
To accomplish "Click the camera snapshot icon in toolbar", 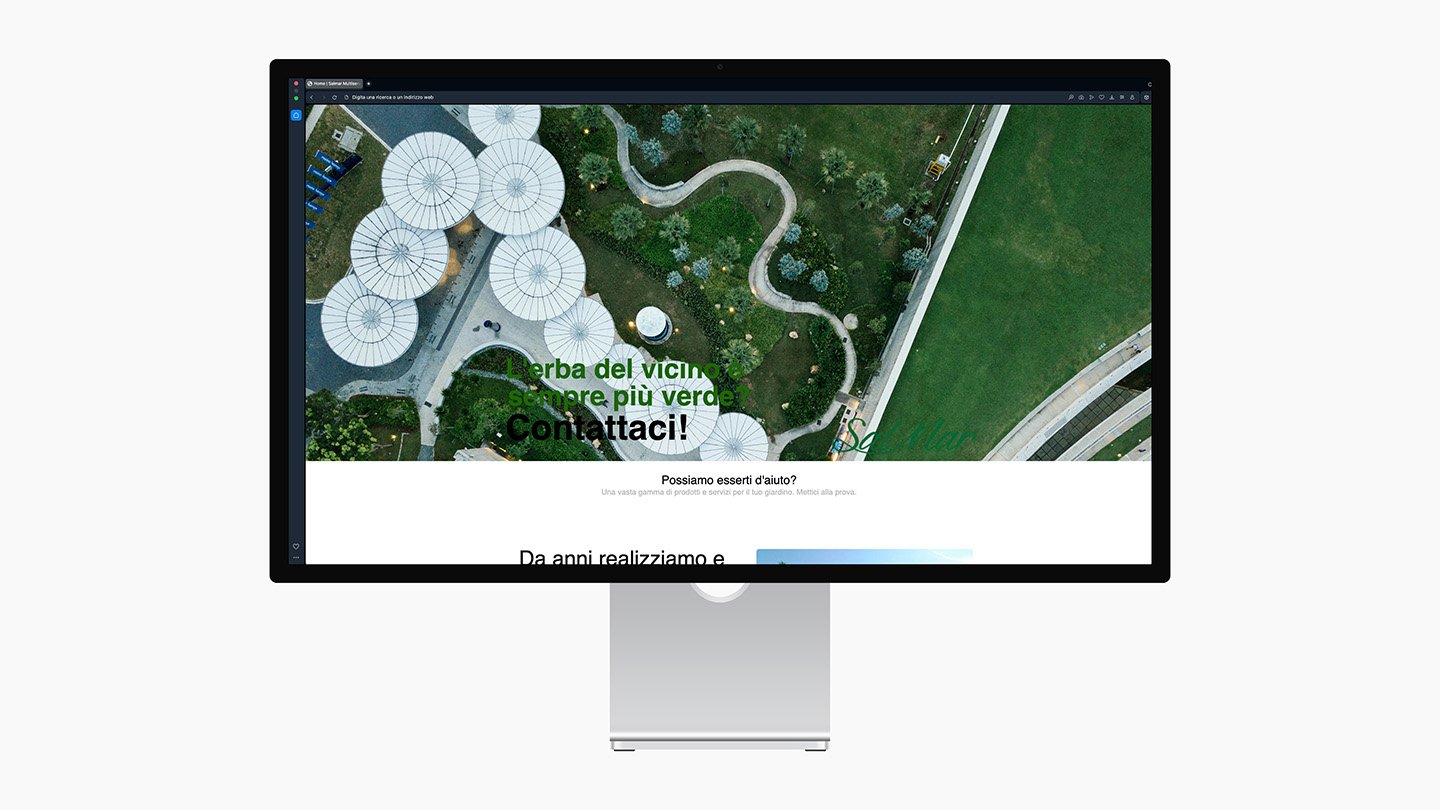I will point(1081,97).
